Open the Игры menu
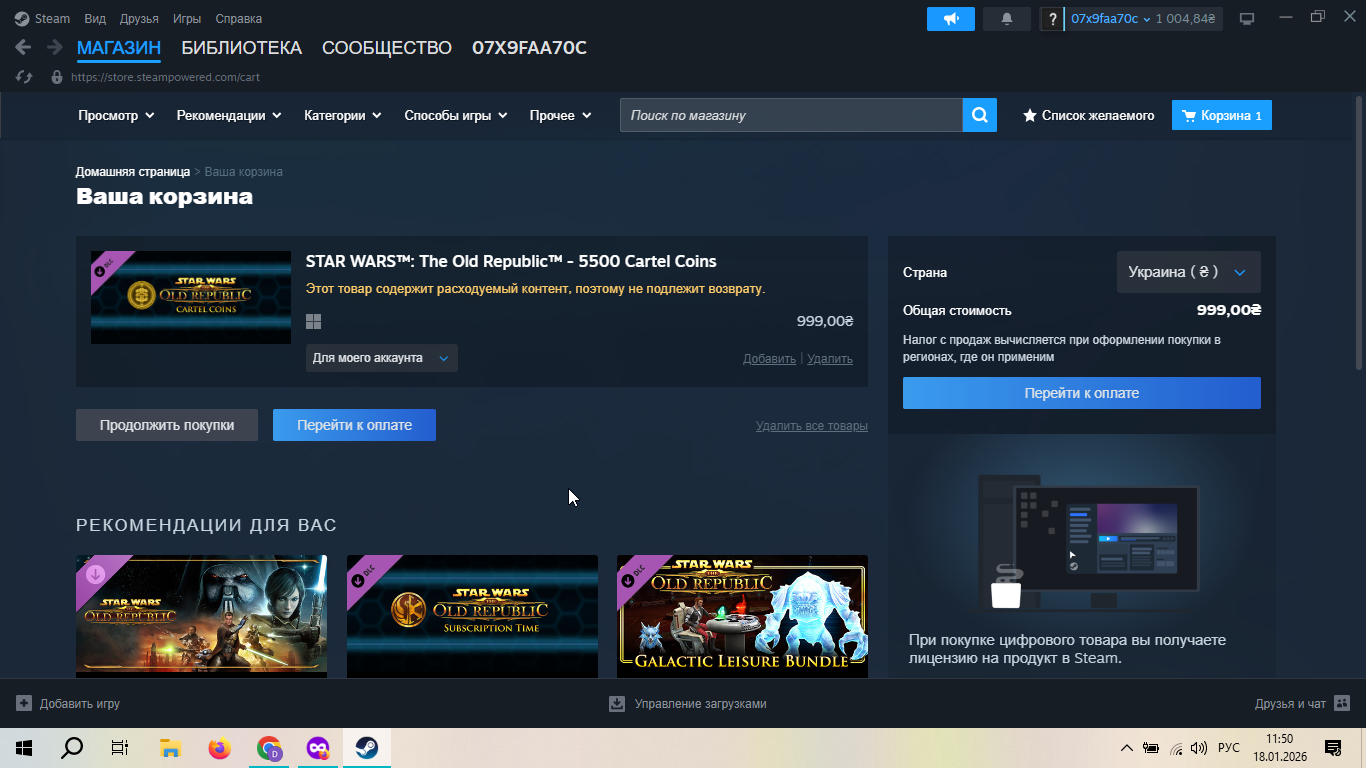The image size is (1366, 768). (x=187, y=19)
